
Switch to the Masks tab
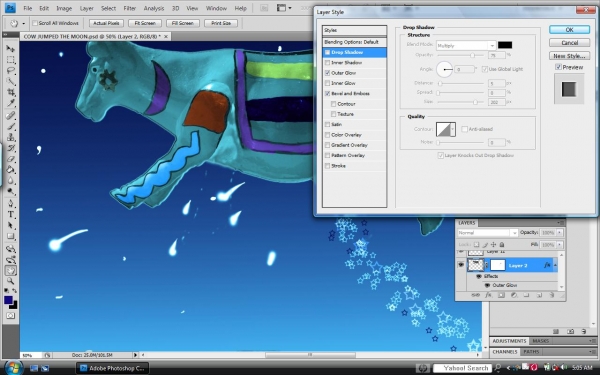pos(541,341)
